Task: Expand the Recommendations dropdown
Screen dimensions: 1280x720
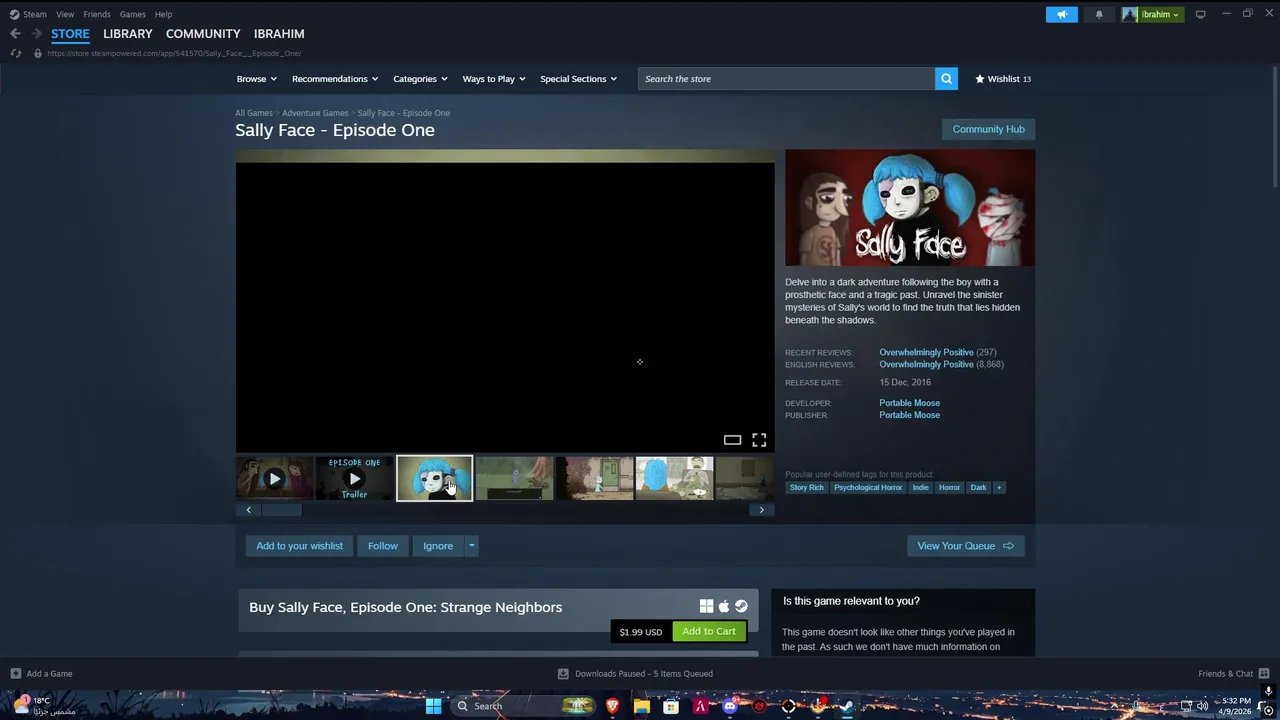Action: pyautogui.click(x=335, y=79)
